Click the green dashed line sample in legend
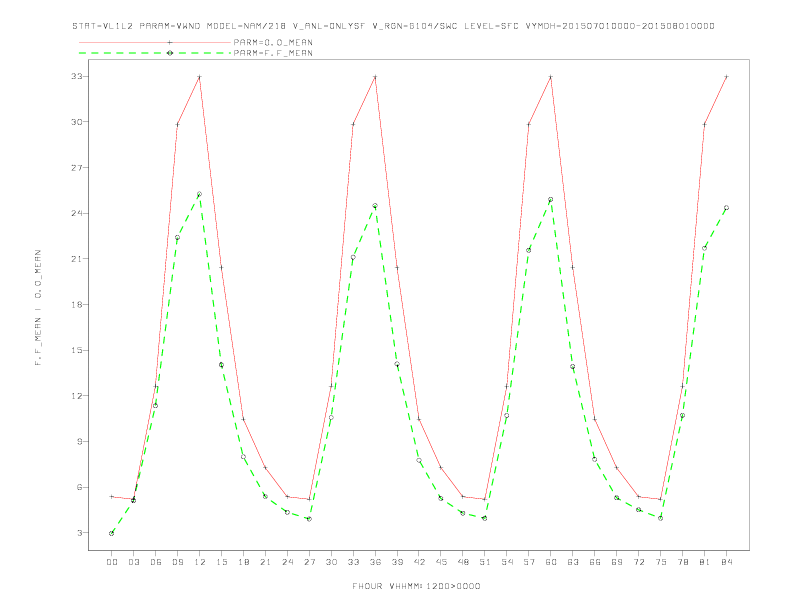The image size is (792, 612). (155, 53)
